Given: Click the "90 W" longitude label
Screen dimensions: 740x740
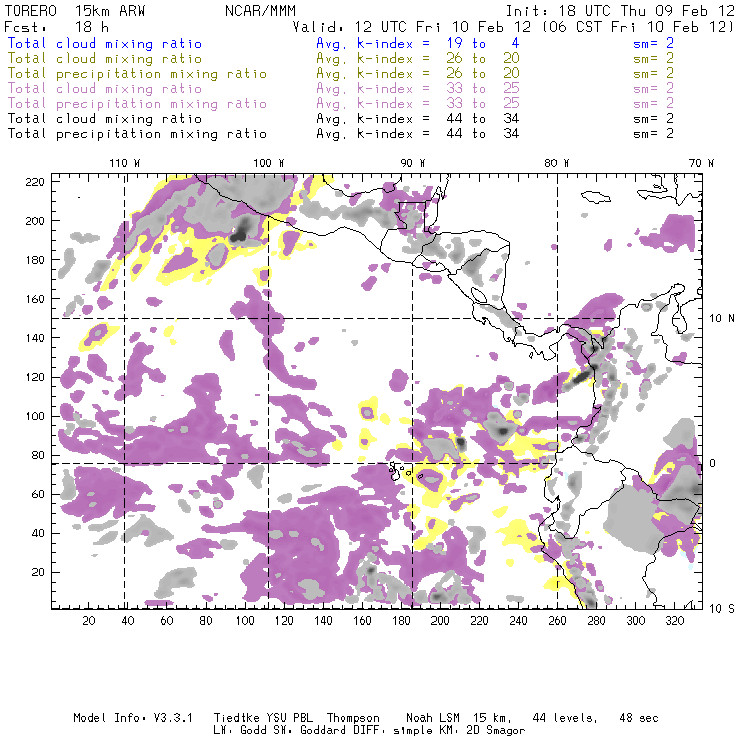Looking at the screenshot, I should [413, 163].
